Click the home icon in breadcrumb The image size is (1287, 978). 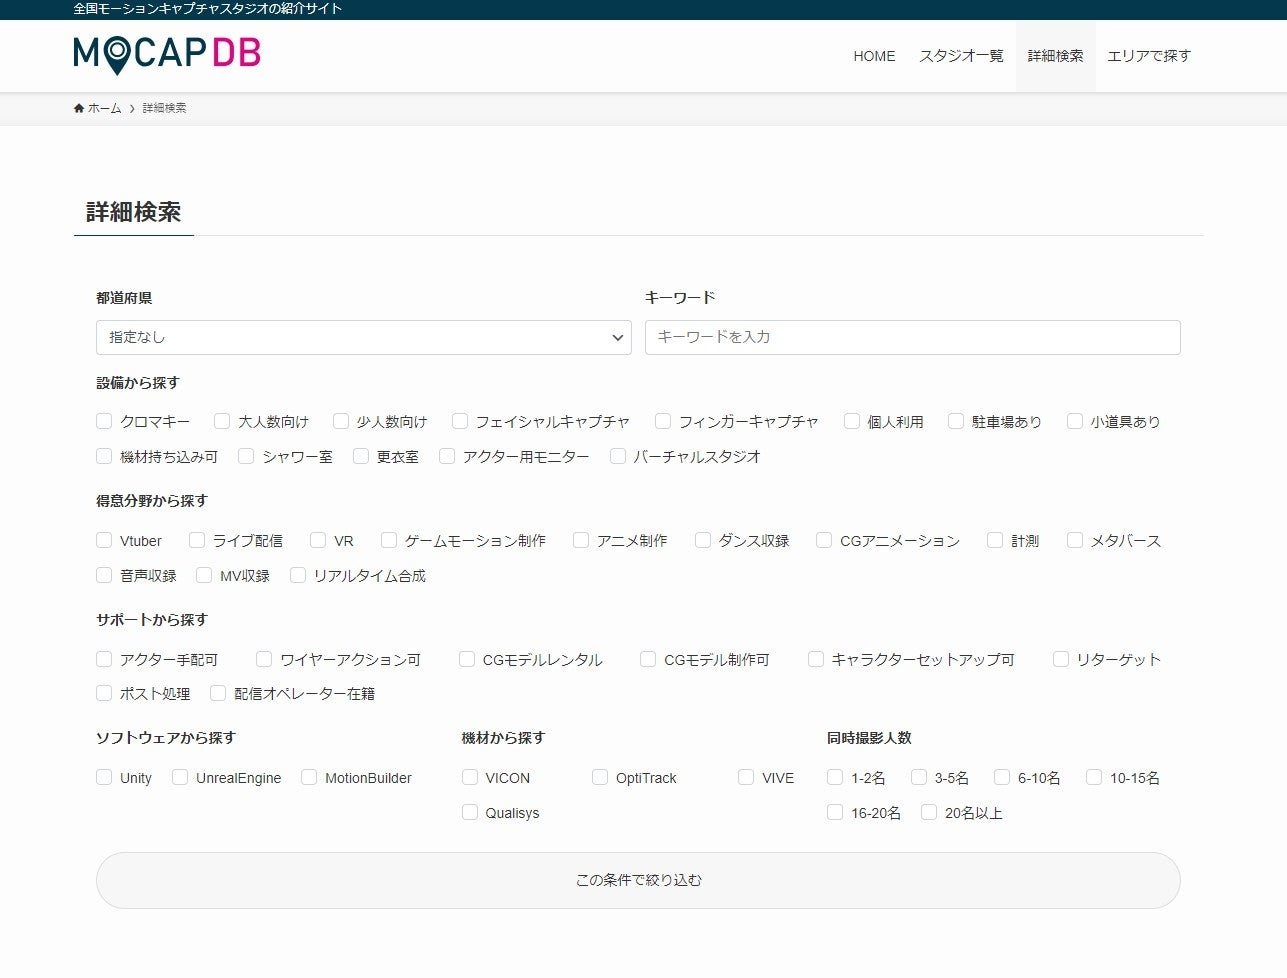pos(79,108)
